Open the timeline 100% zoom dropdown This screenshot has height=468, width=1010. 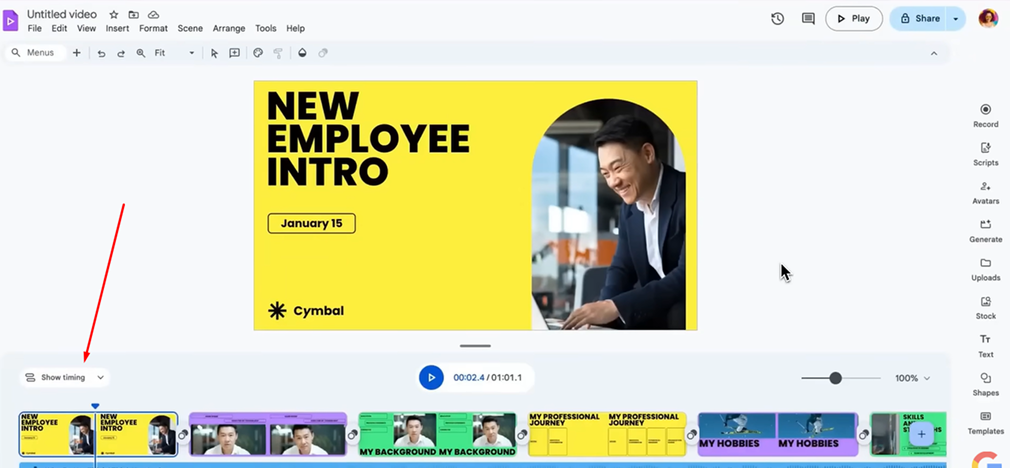(912, 378)
